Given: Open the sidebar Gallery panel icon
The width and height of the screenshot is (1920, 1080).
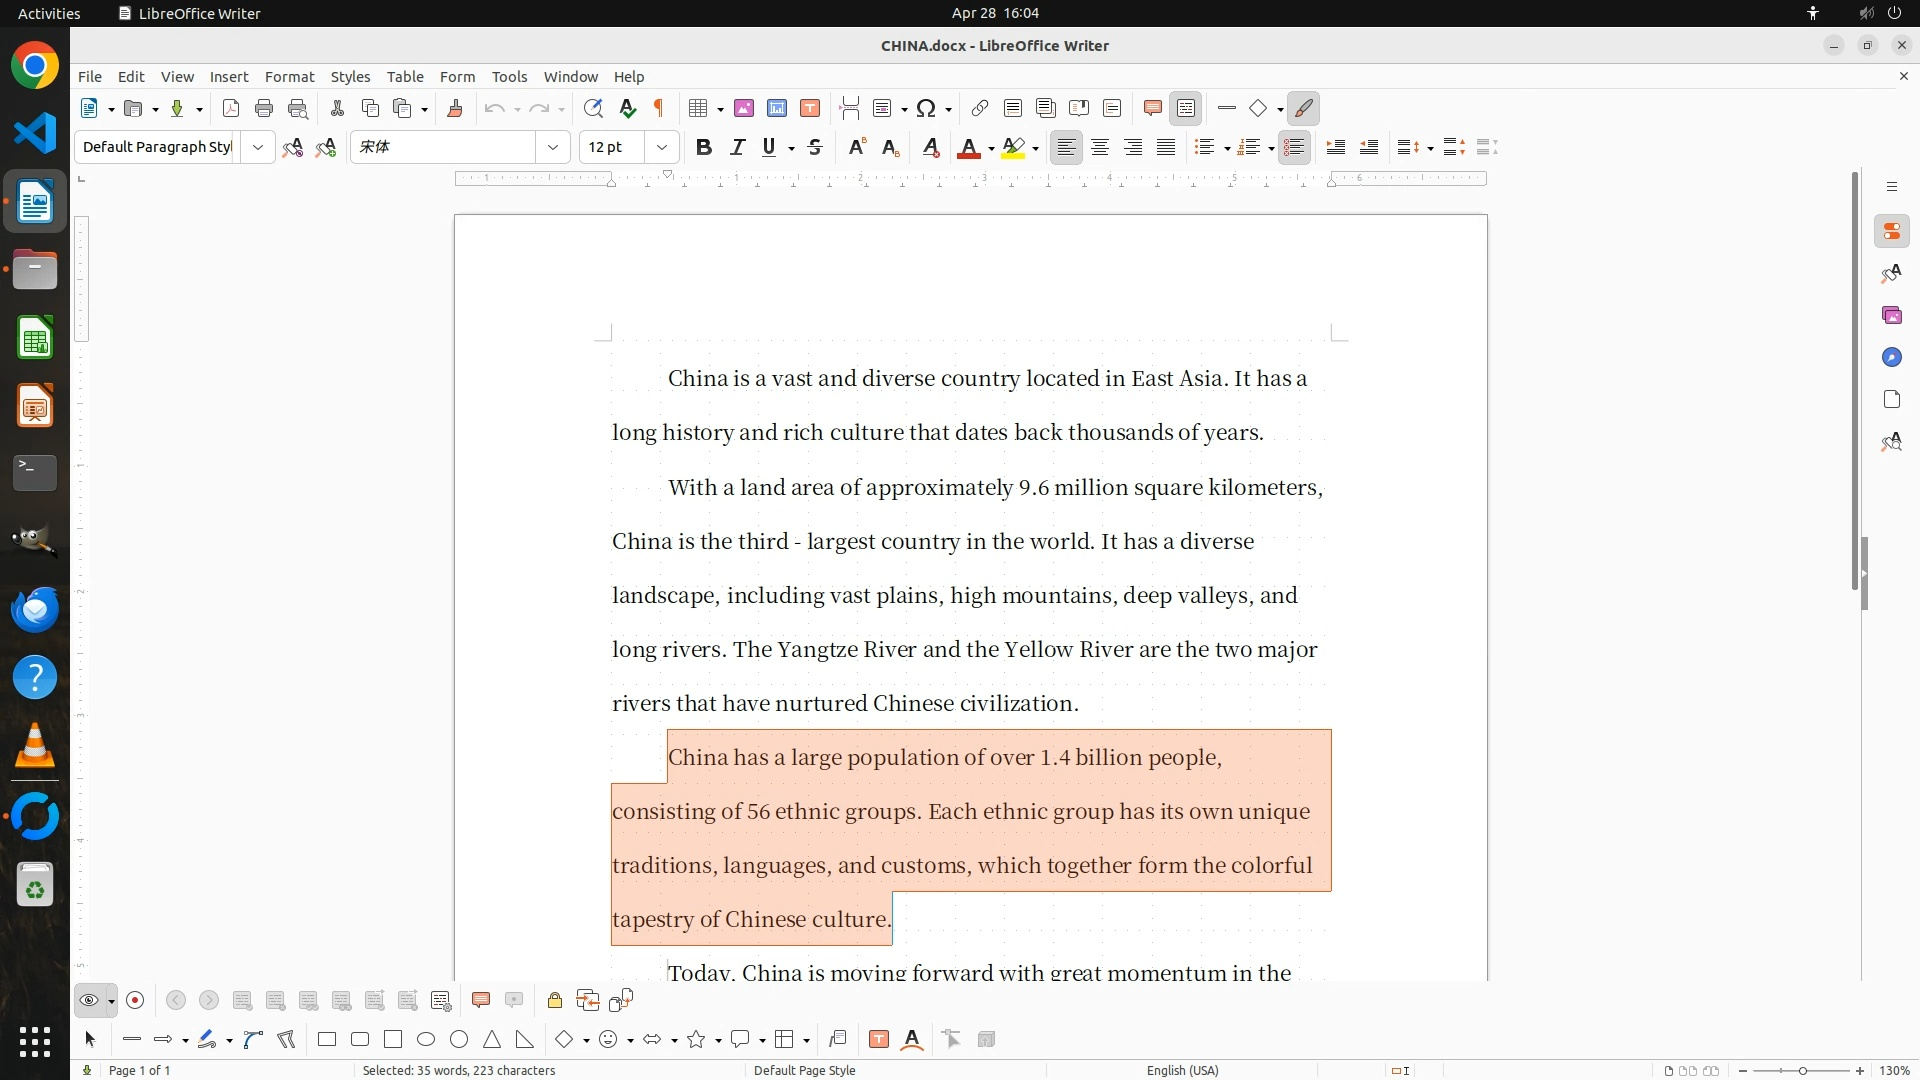Looking at the screenshot, I should 1891,315.
